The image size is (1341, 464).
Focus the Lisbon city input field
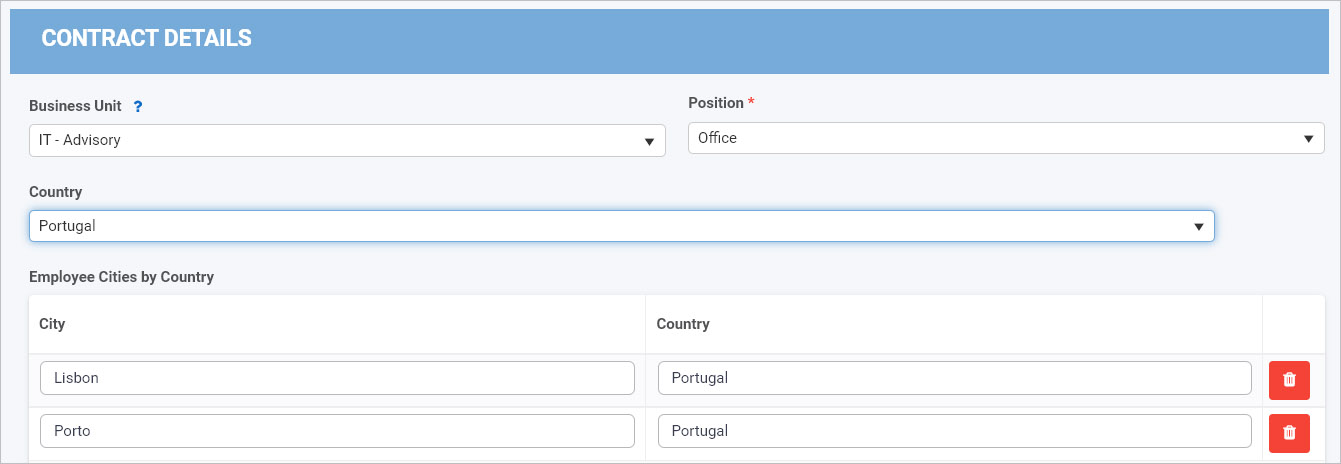pyautogui.click(x=338, y=378)
